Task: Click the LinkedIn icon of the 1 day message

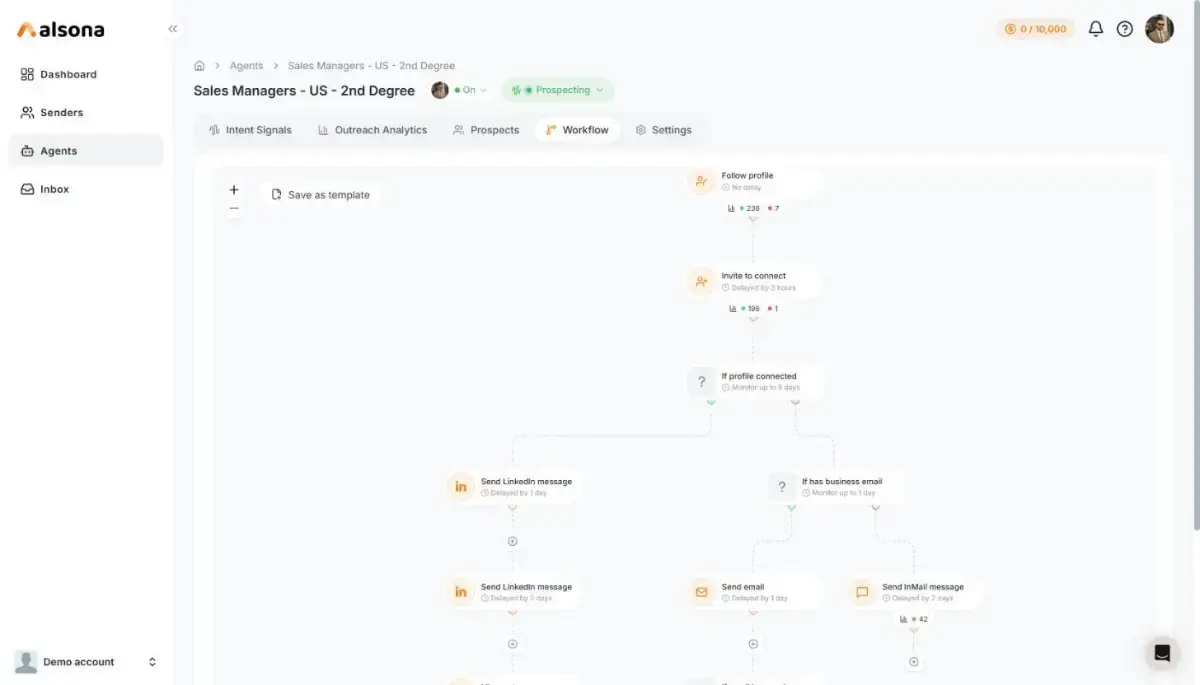Action: coord(460,487)
